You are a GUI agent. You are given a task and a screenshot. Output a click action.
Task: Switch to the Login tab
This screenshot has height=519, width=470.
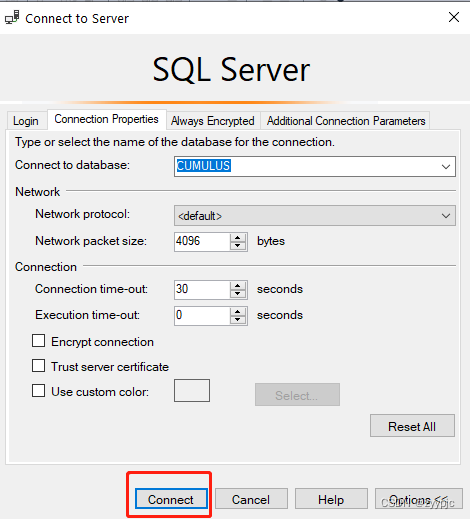(26, 121)
